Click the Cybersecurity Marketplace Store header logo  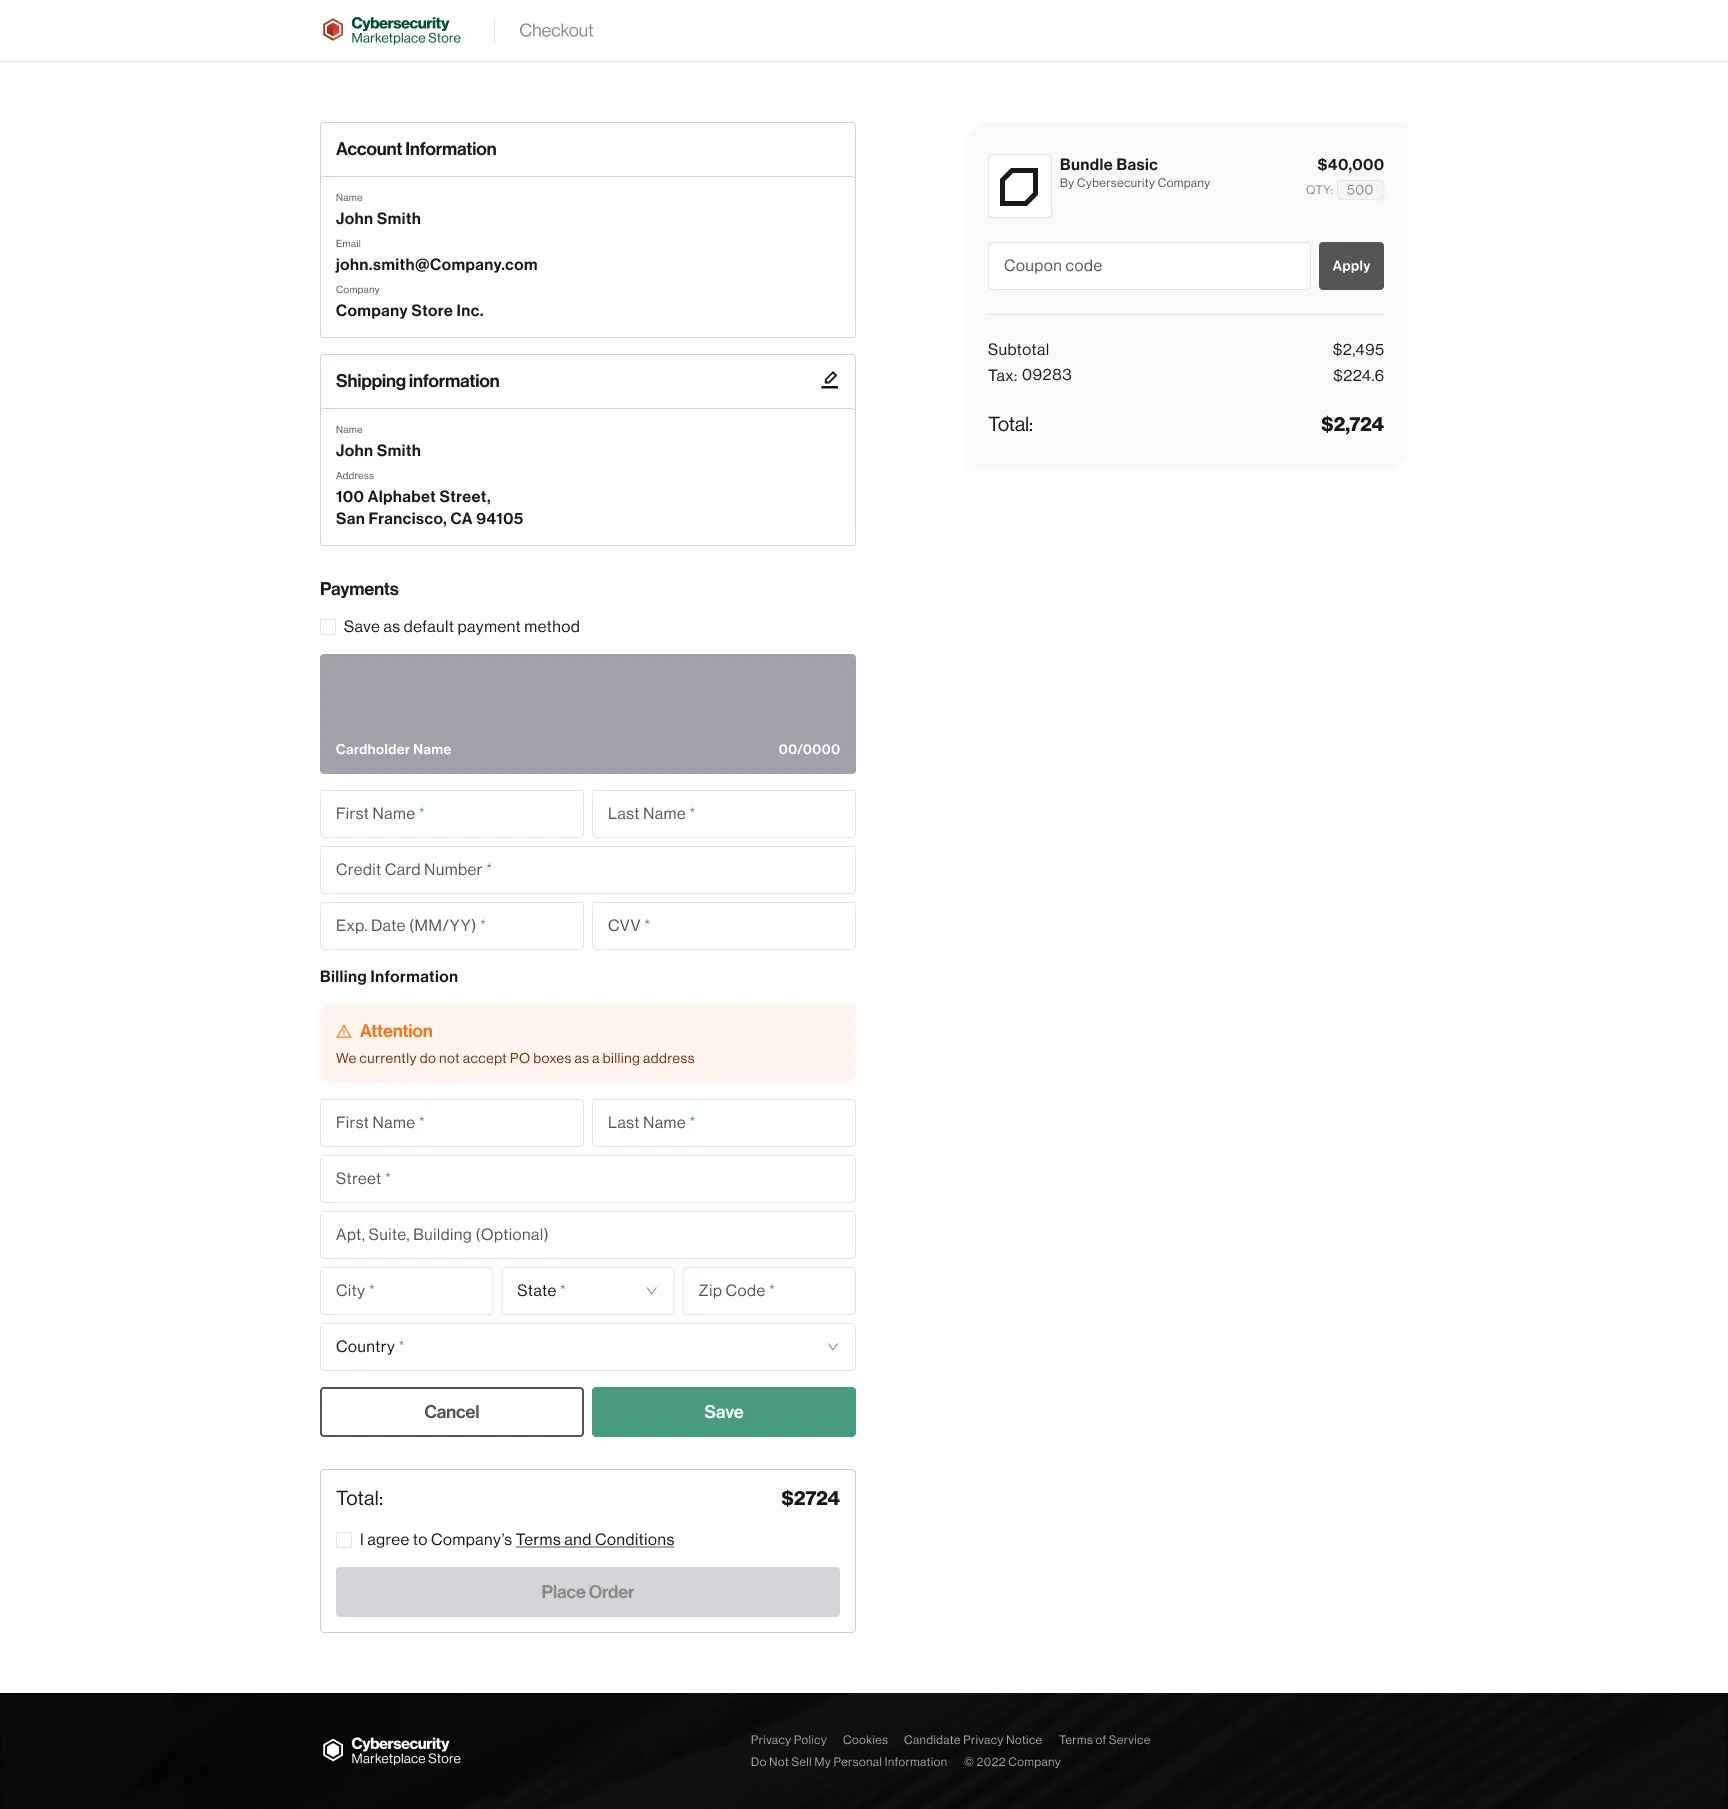coord(390,29)
